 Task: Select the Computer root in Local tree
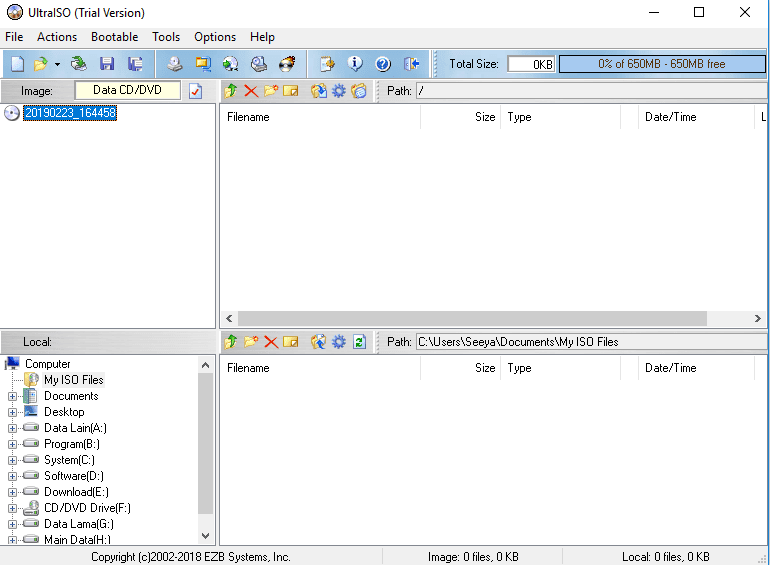(x=48, y=364)
